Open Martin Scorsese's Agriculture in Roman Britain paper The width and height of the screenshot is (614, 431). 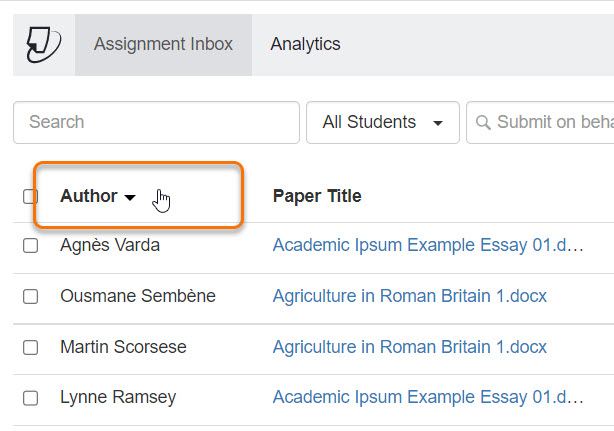[409, 347]
